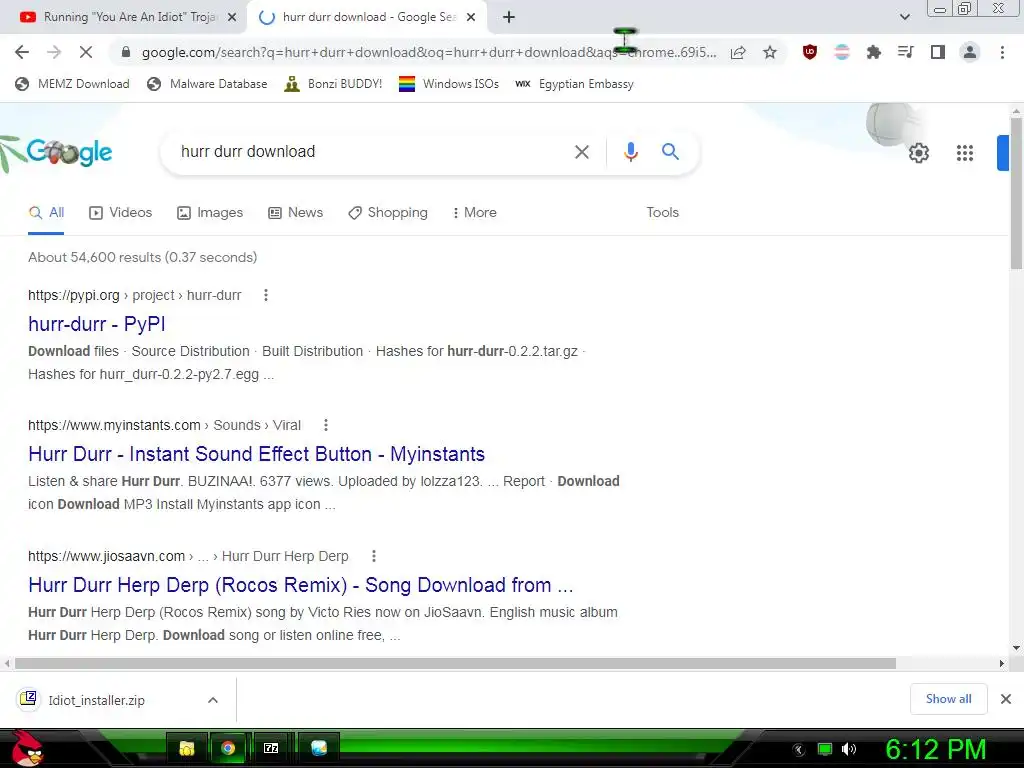Open the Chrome profile menu

pos(970,52)
